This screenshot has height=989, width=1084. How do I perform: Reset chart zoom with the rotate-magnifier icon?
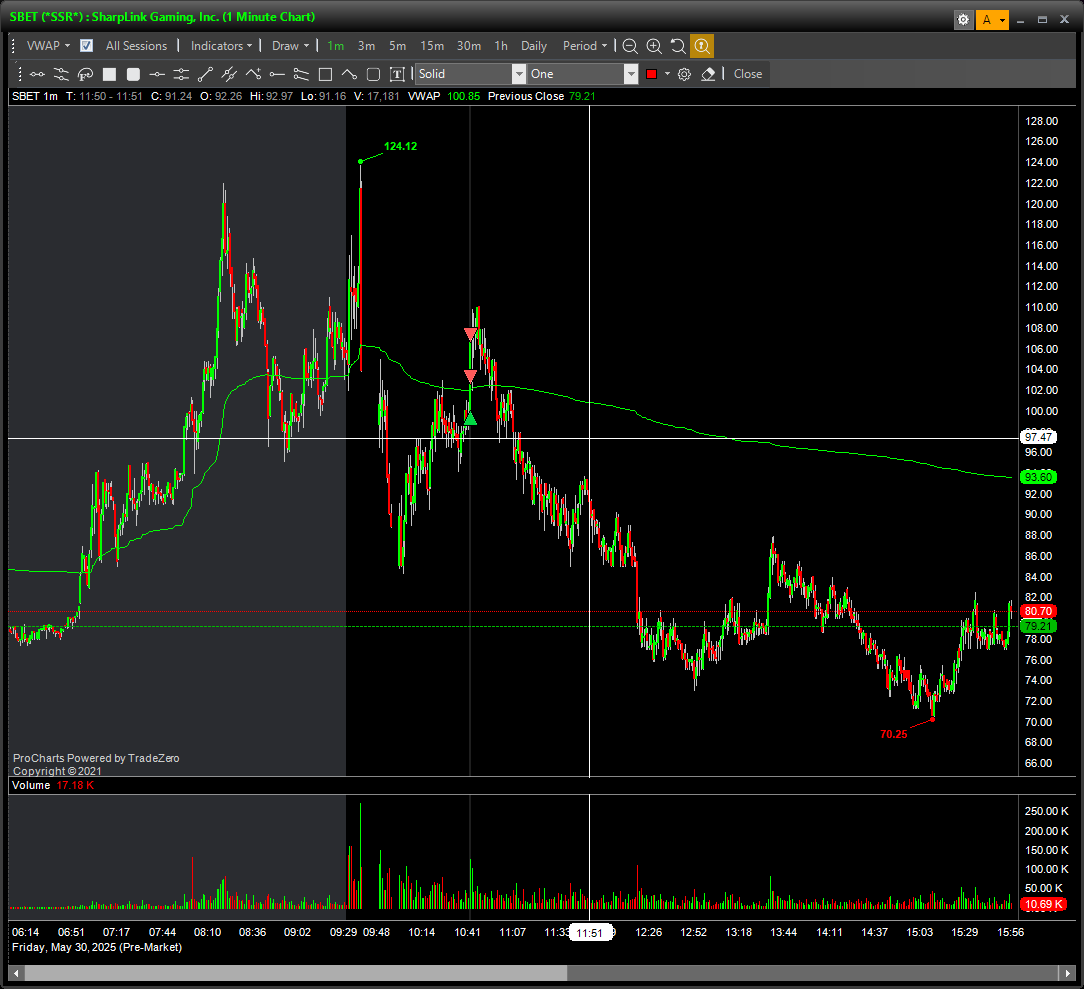pos(678,46)
